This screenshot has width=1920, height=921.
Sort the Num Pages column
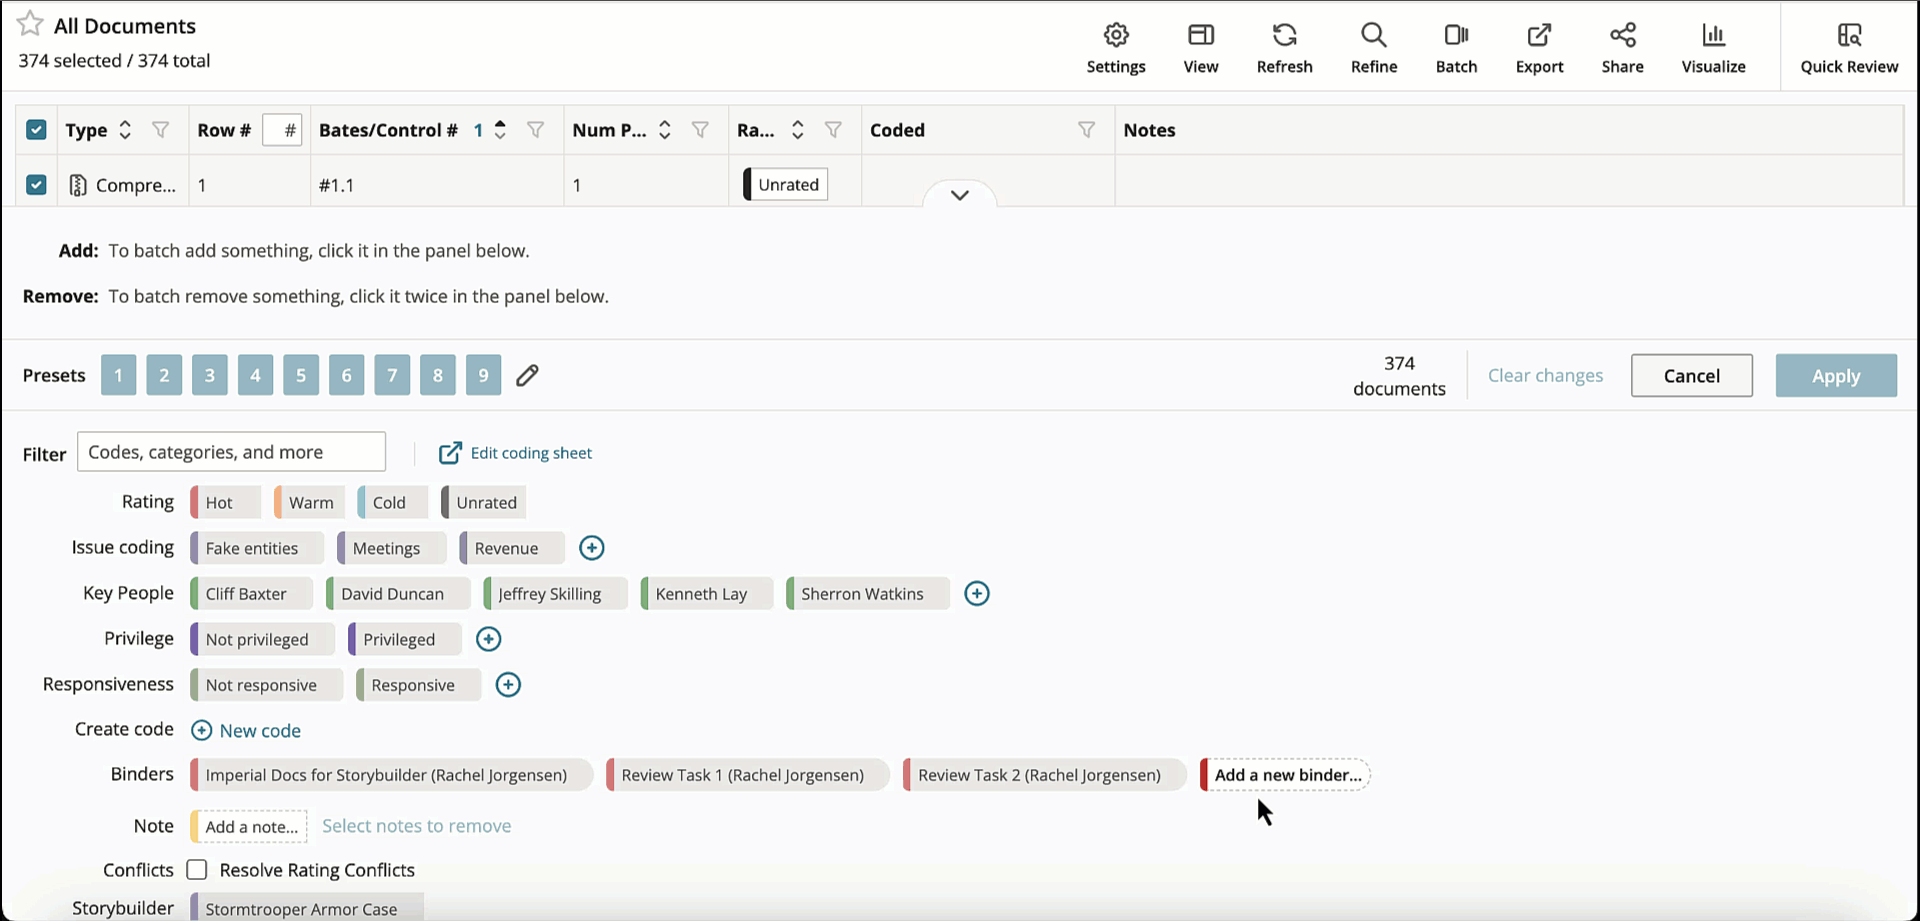tap(665, 130)
